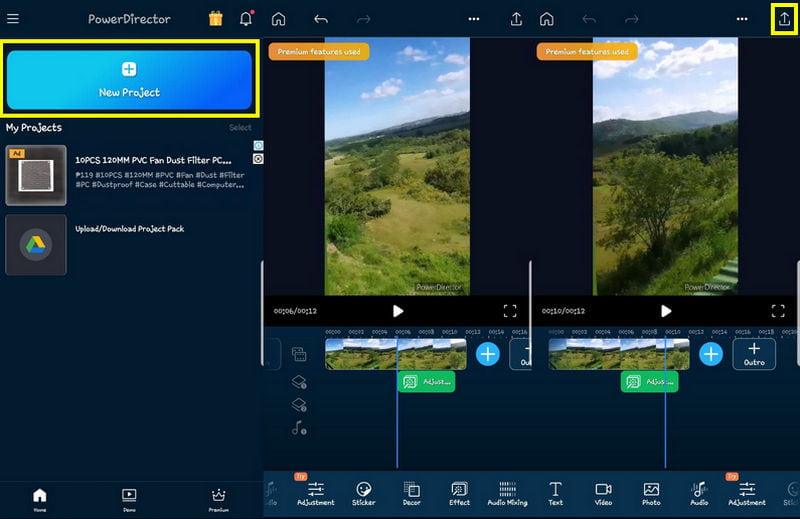
Task: Open the hamburger menu beside PowerDirector title
Action: 13,19
